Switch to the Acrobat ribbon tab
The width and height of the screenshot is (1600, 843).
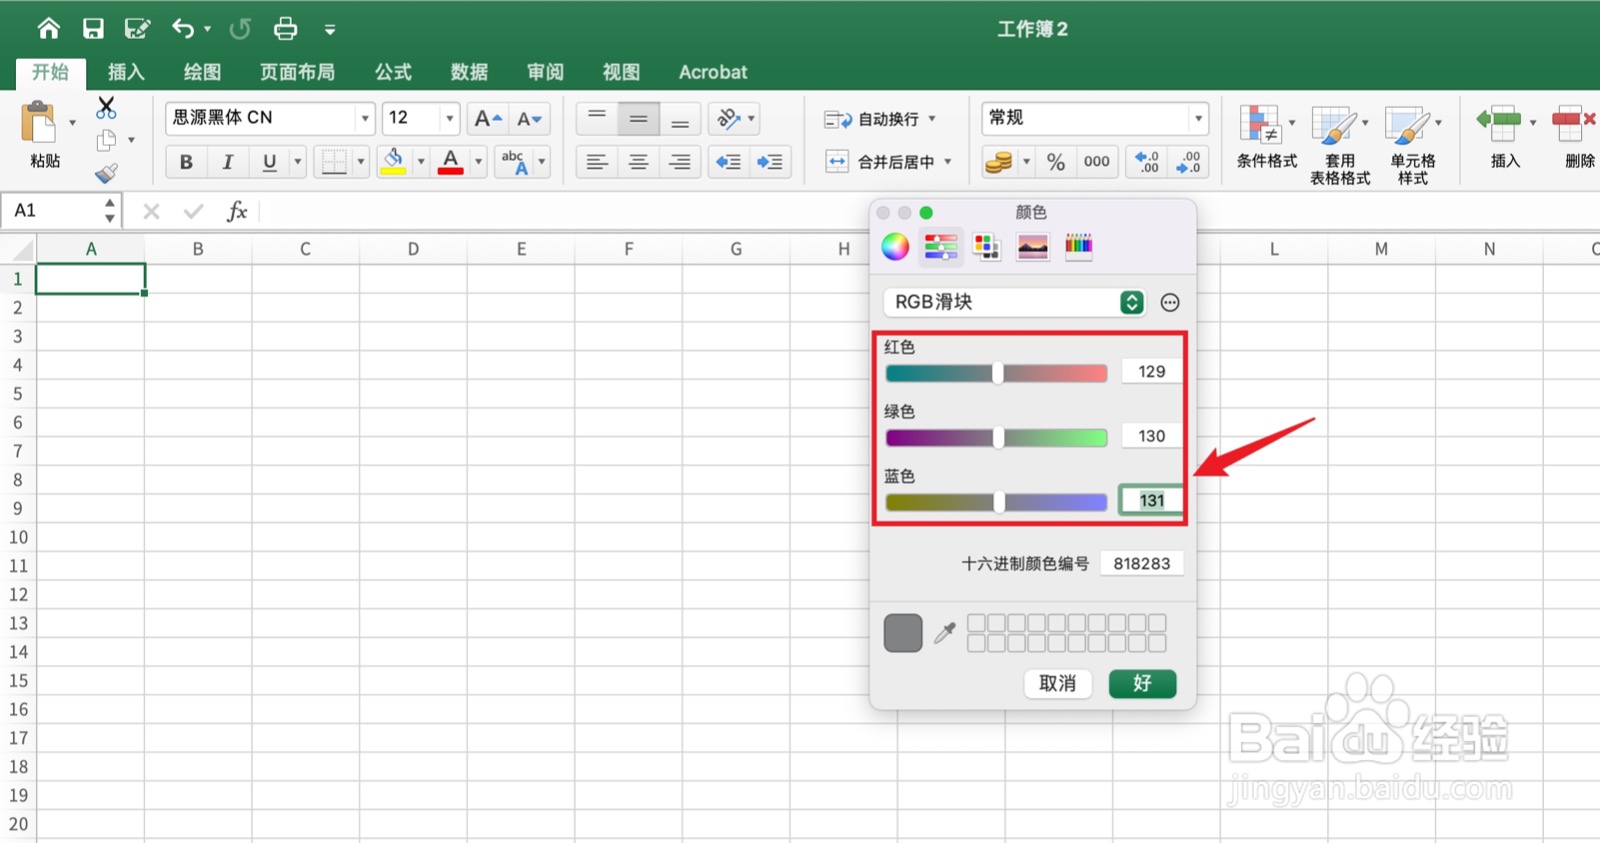point(713,72)
